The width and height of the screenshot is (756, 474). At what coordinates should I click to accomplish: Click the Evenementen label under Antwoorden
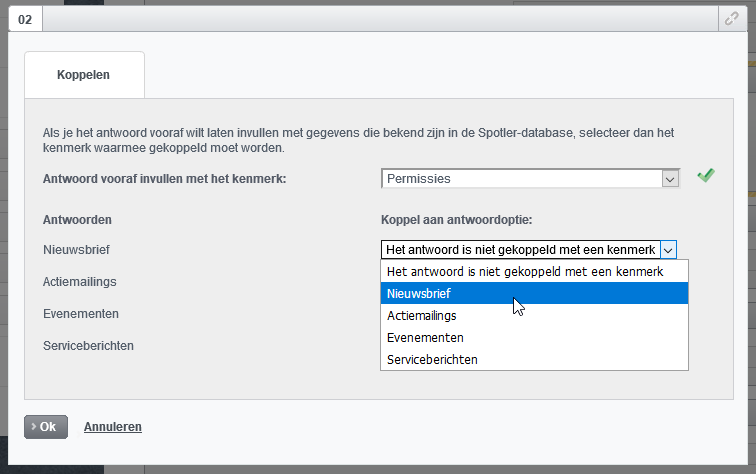tap(81, 313)
